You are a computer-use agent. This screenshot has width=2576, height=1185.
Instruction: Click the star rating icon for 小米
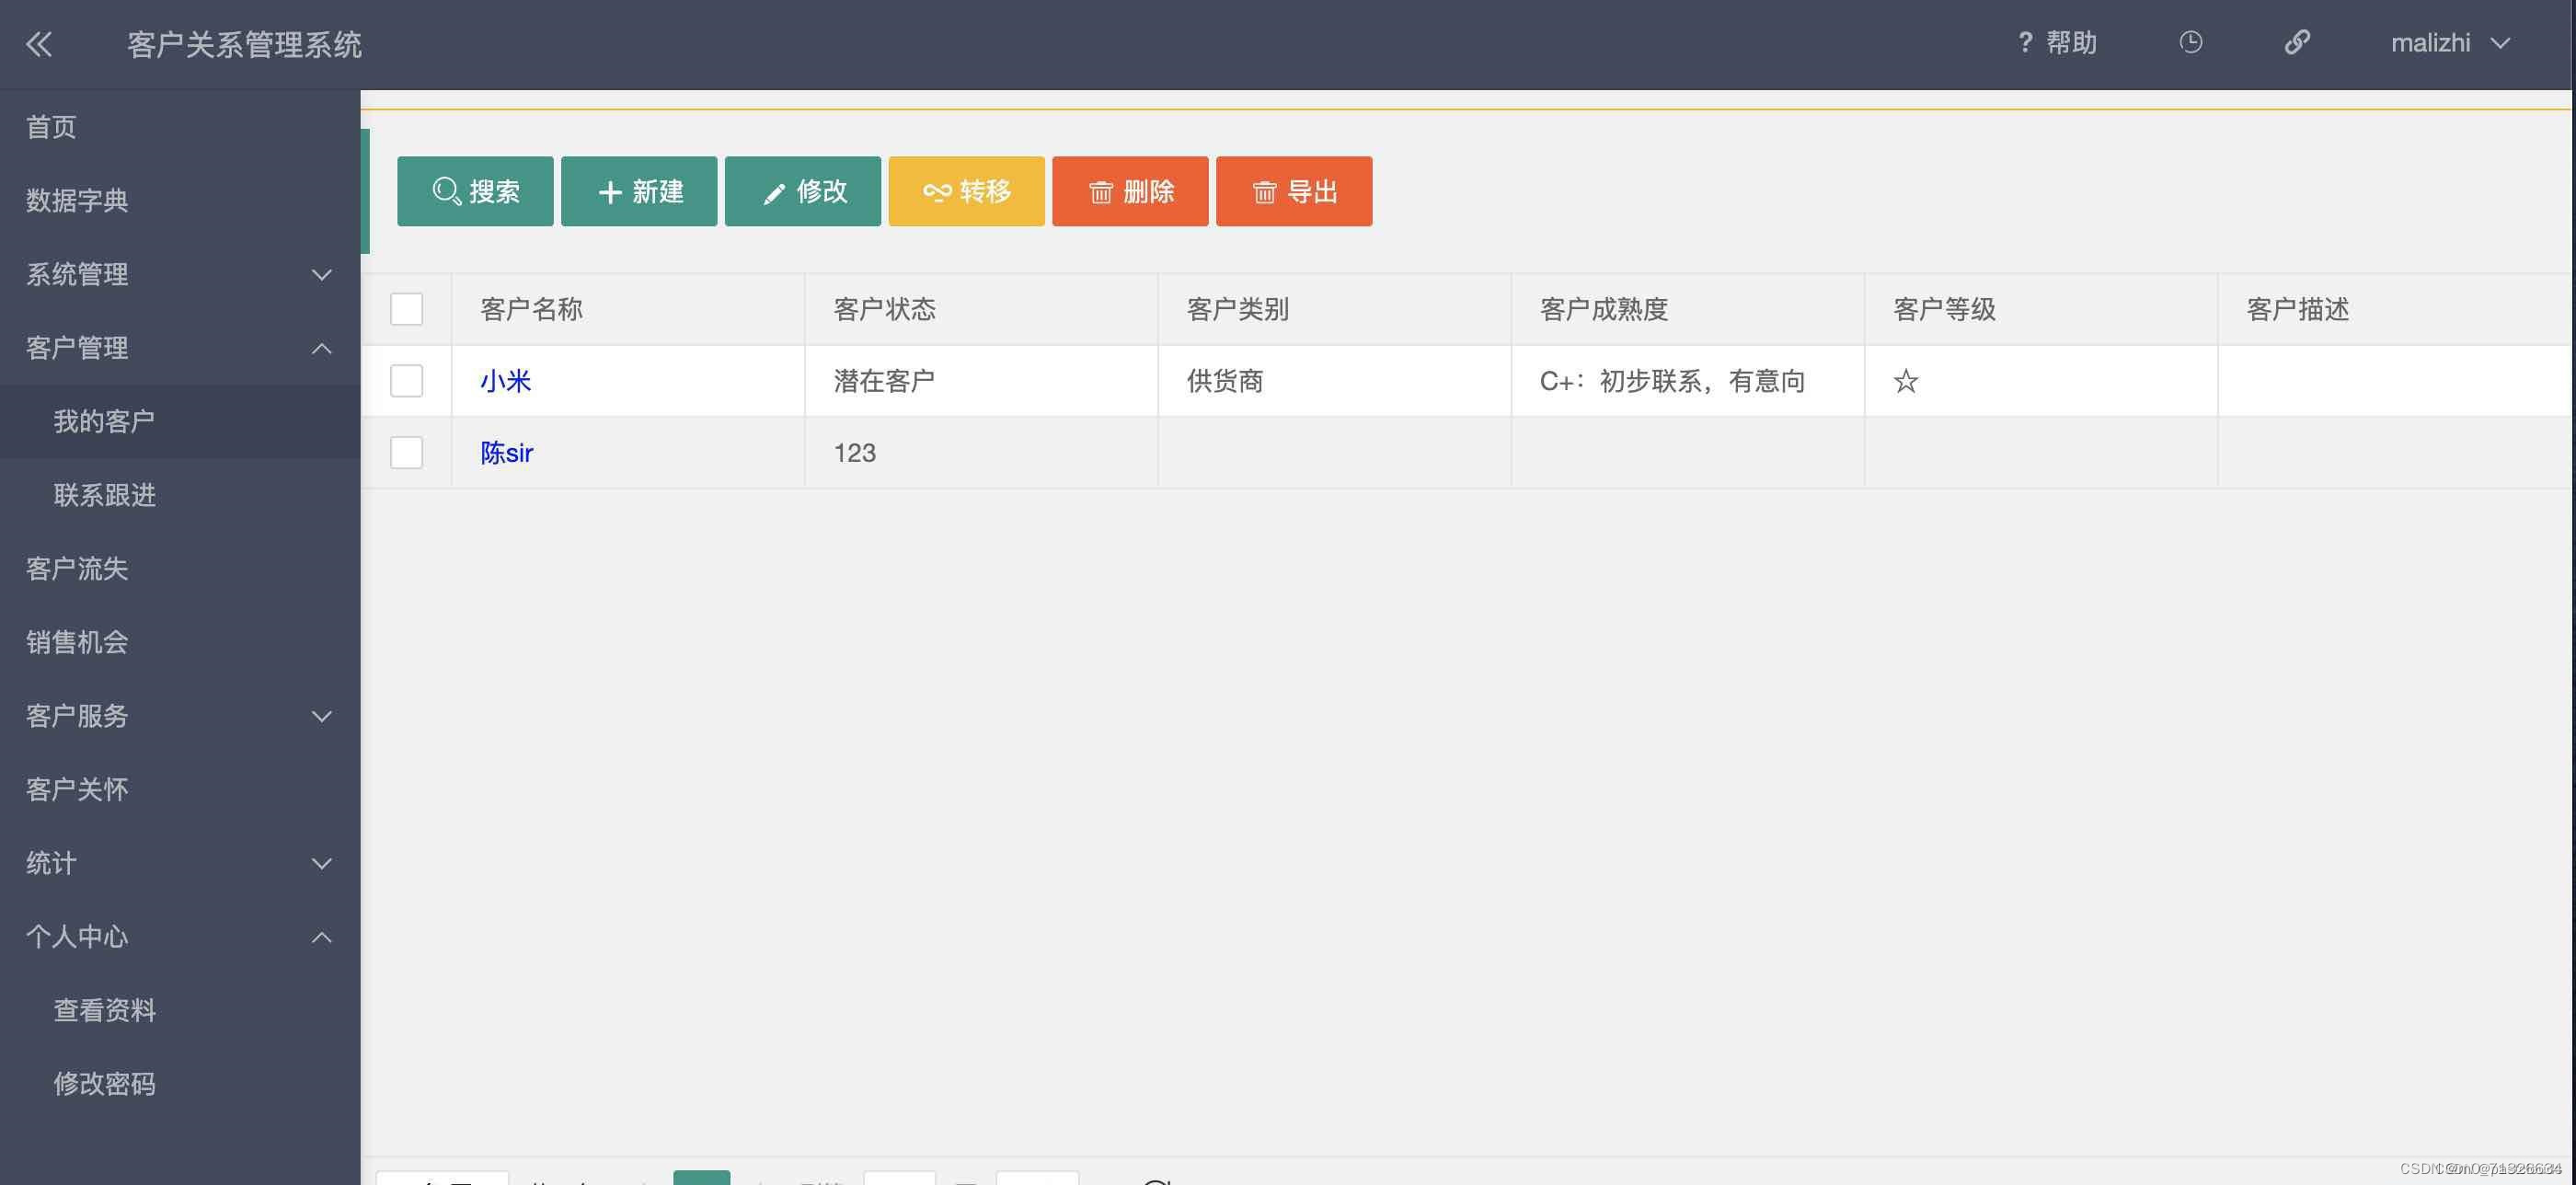(x=1905, y=381)
